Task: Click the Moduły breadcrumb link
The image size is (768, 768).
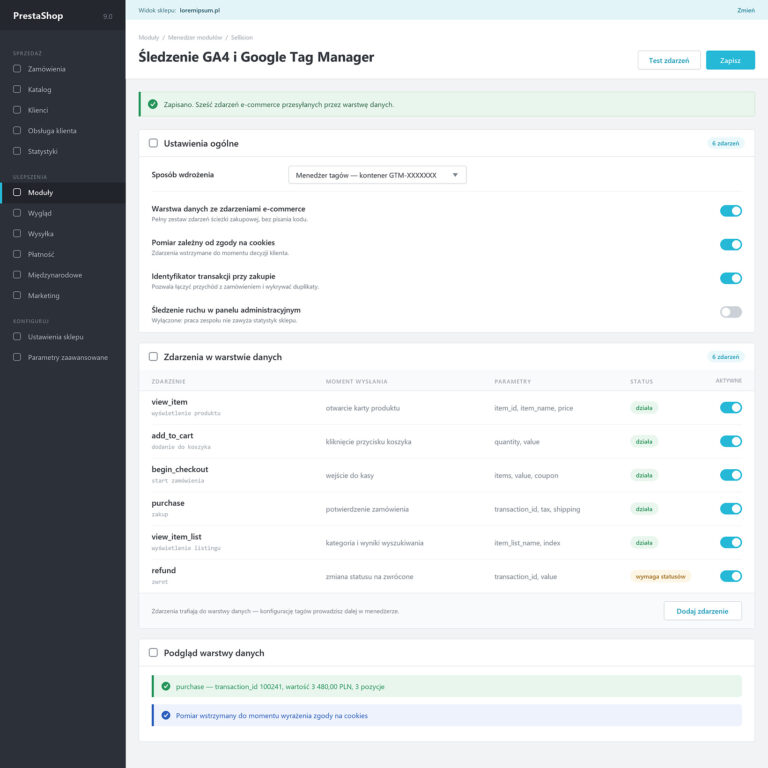Action: click(149, 37)
